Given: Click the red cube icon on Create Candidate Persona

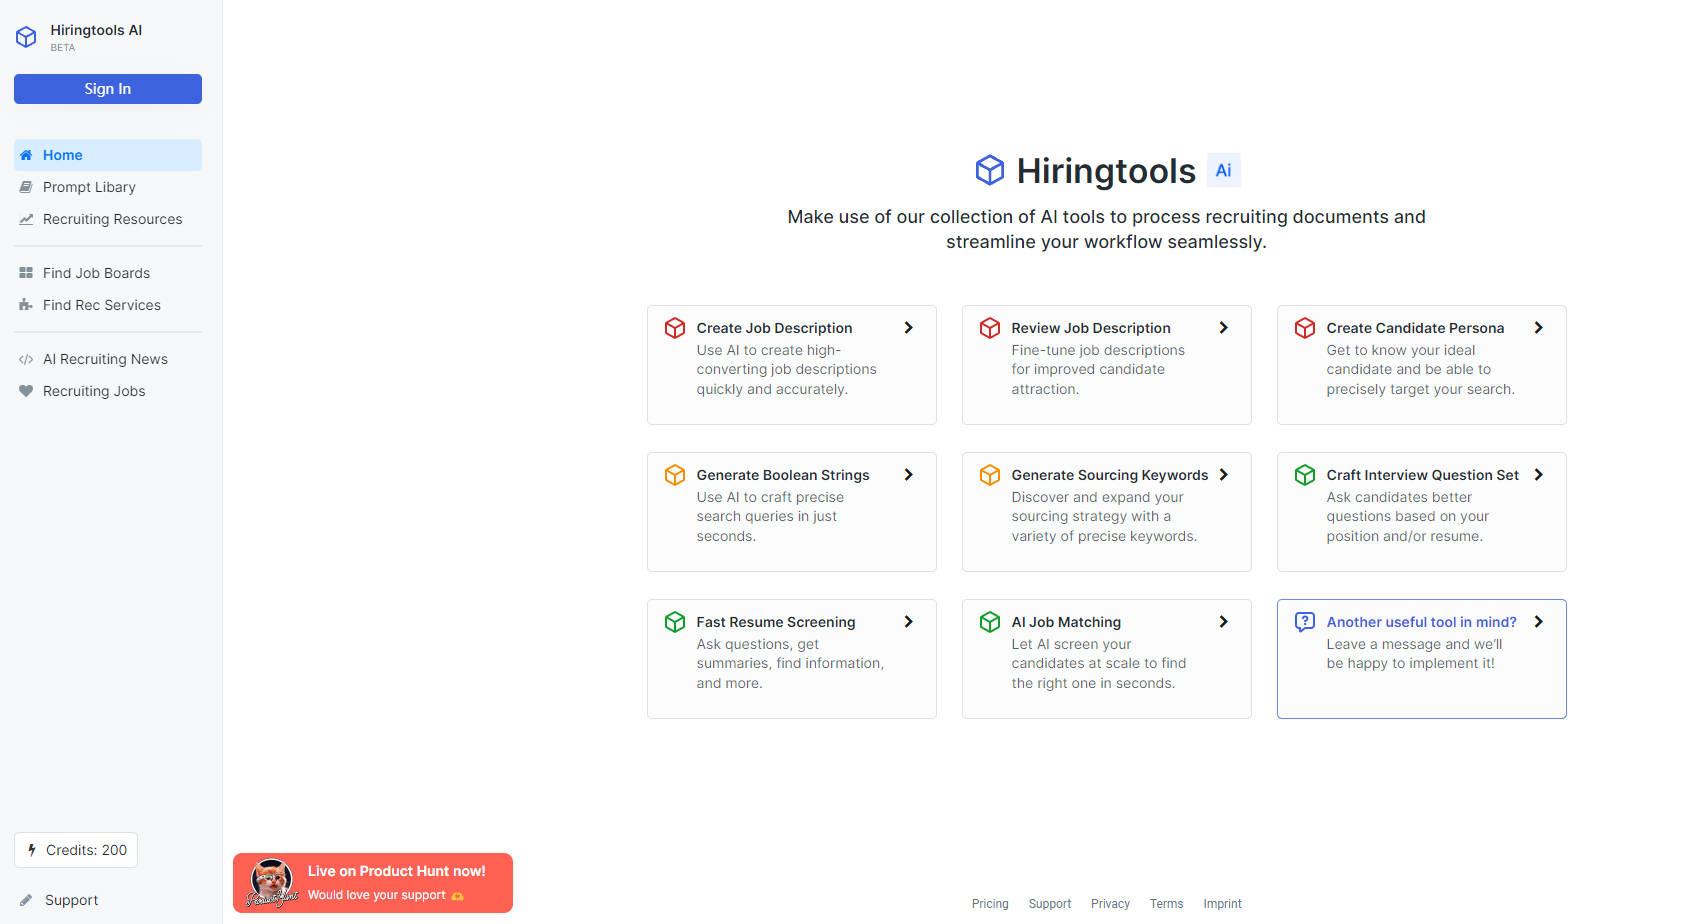Looking at the screenshot, I should (x=1305, y=328).
